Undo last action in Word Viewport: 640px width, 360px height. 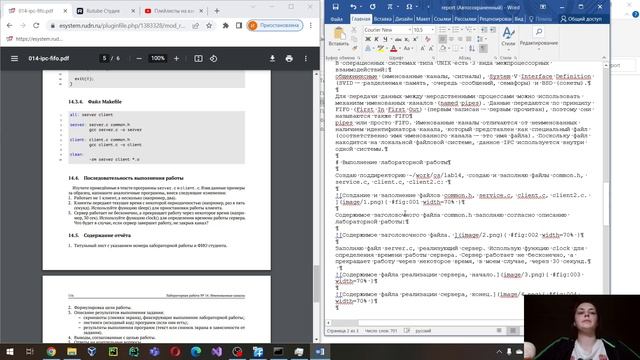coord(353,7)
